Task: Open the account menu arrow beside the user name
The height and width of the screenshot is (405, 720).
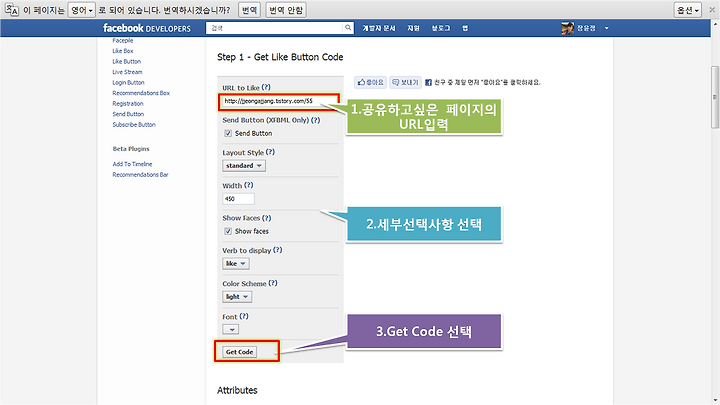Action: (x=607, y=28)
